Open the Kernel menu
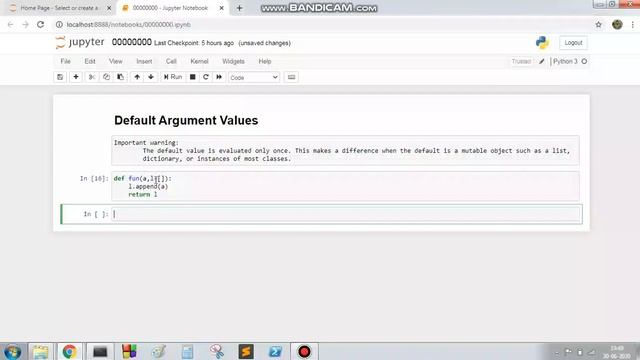Screen dimensions: 640x360 199,62
